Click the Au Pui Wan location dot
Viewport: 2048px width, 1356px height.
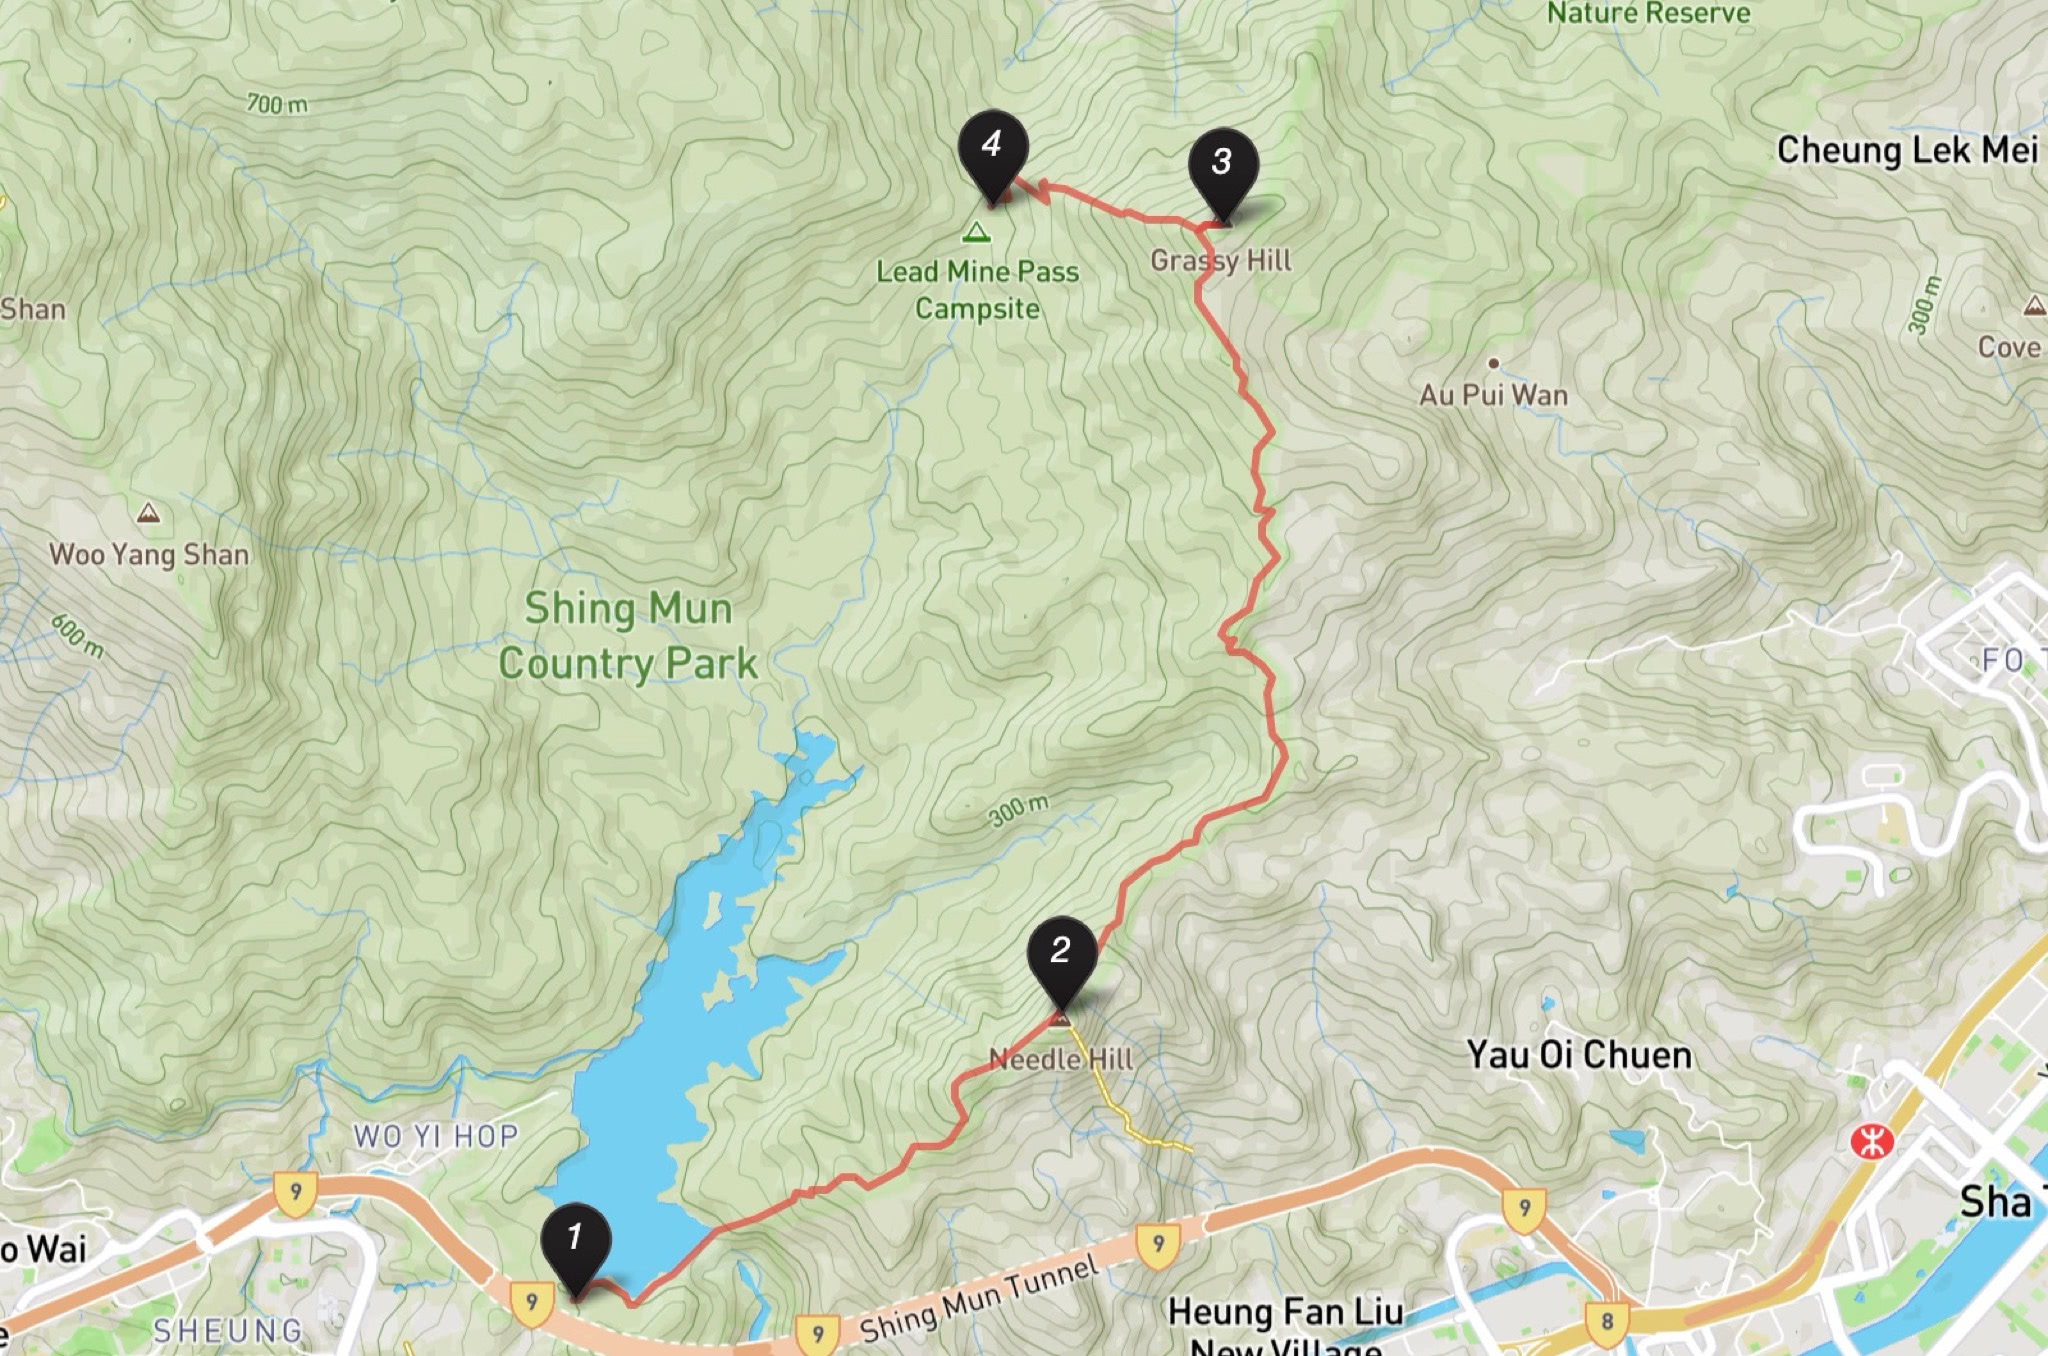point(1493,363)
